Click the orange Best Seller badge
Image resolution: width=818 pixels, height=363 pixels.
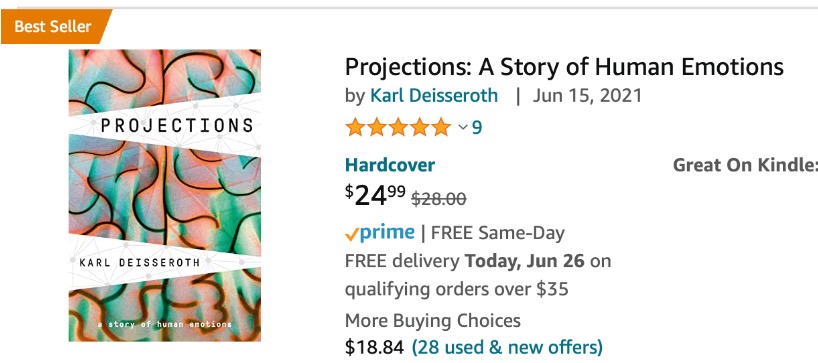pos(55,26)
